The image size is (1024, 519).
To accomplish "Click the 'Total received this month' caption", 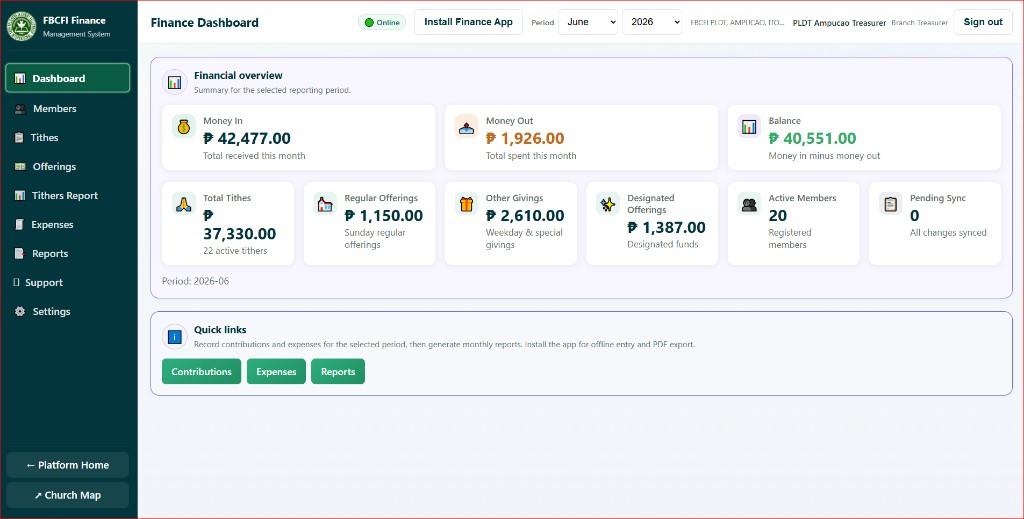I will pos(254,156).
